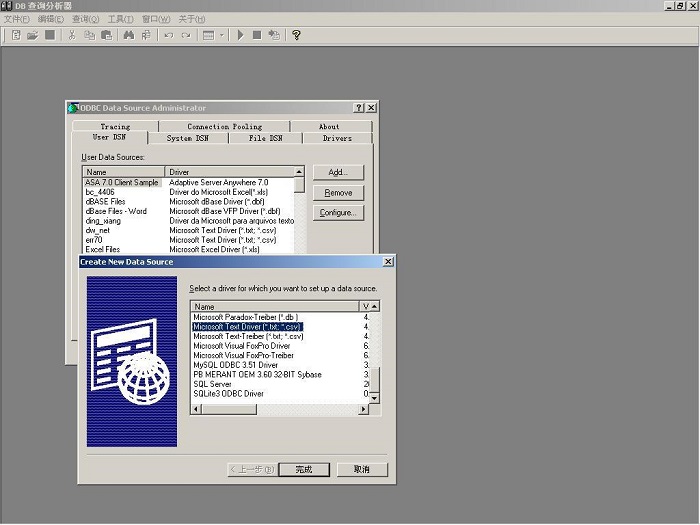This screenshot has width=700, height=525.
Task: Select 'ASA 7.0 Client Sample' data source
Action: click(x=121, y=182)
